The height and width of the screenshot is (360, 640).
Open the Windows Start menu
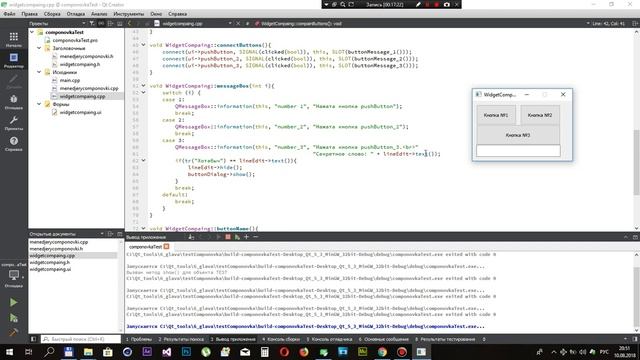click(x=9, y=352)
